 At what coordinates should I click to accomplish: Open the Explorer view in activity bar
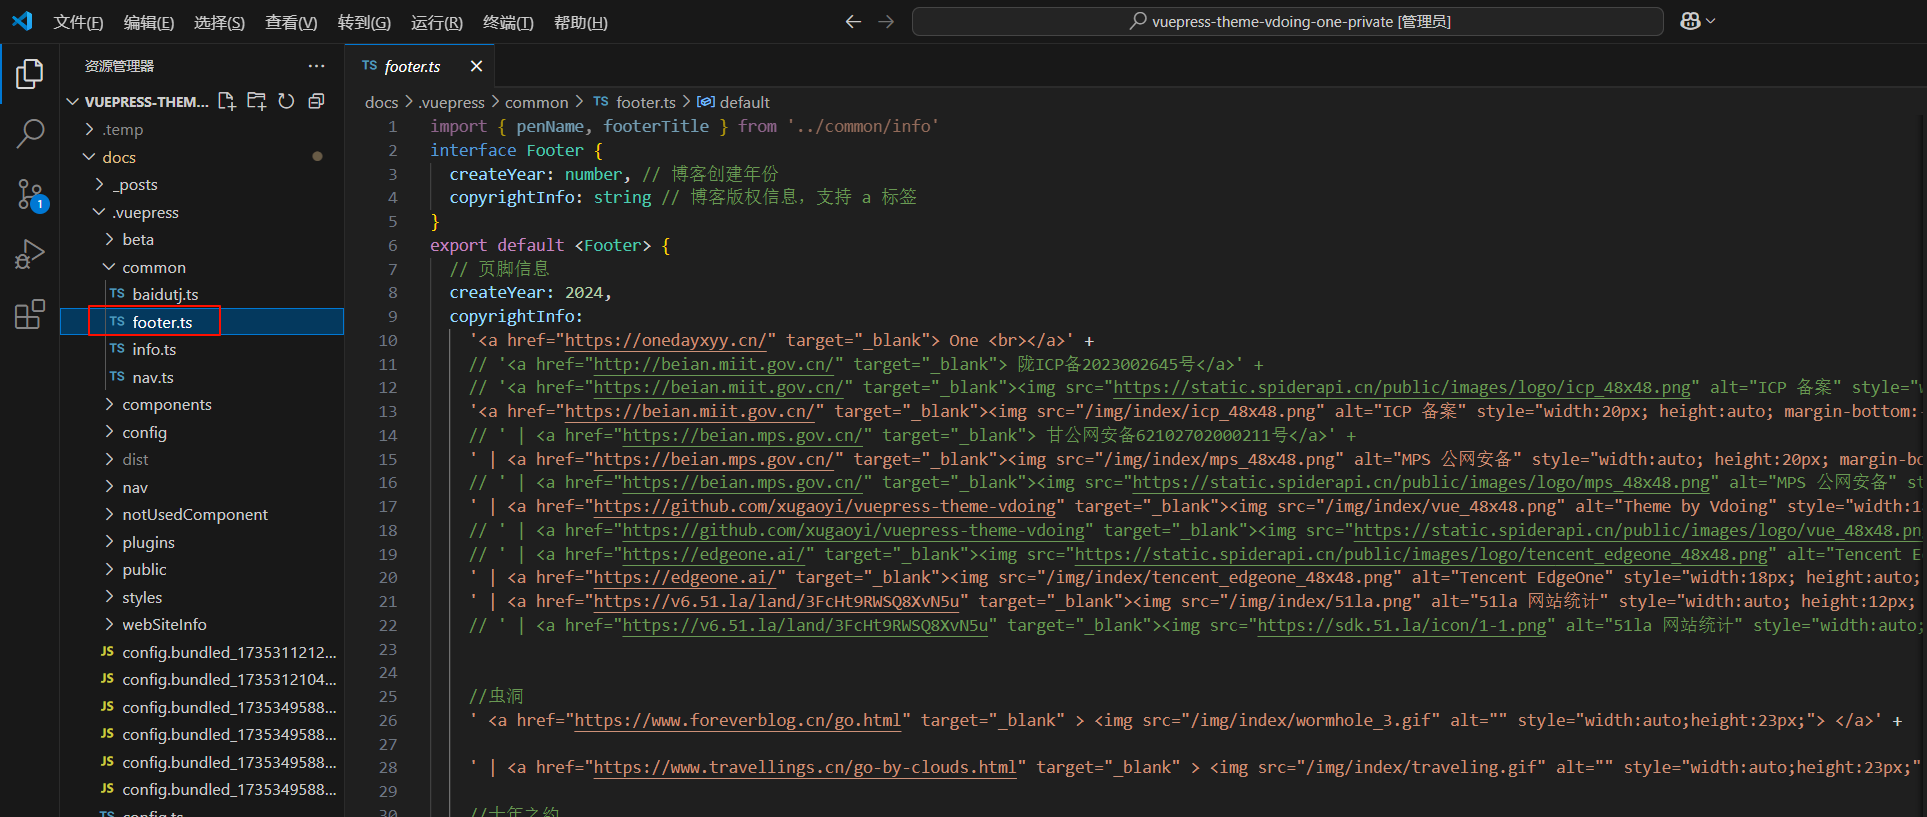[30, 73]
